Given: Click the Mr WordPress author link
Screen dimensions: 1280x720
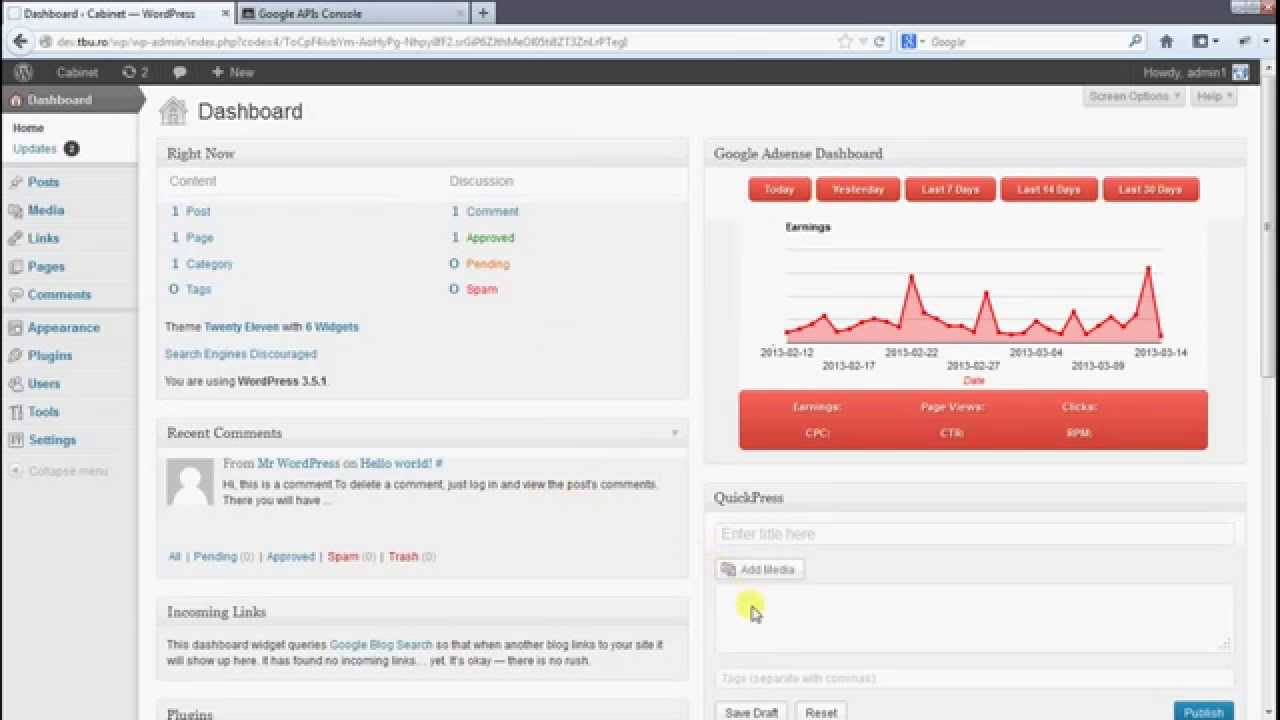Looking at the screenshot, I should (299, 463).
